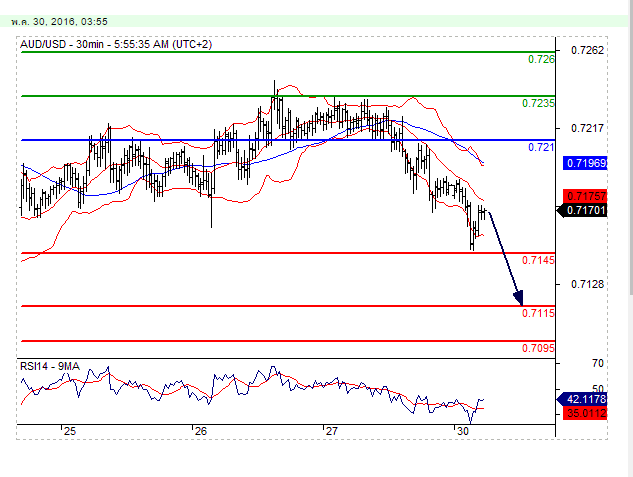Click the 0.7262 price axis value
This screenshot has width=633, height=477.
587,50
